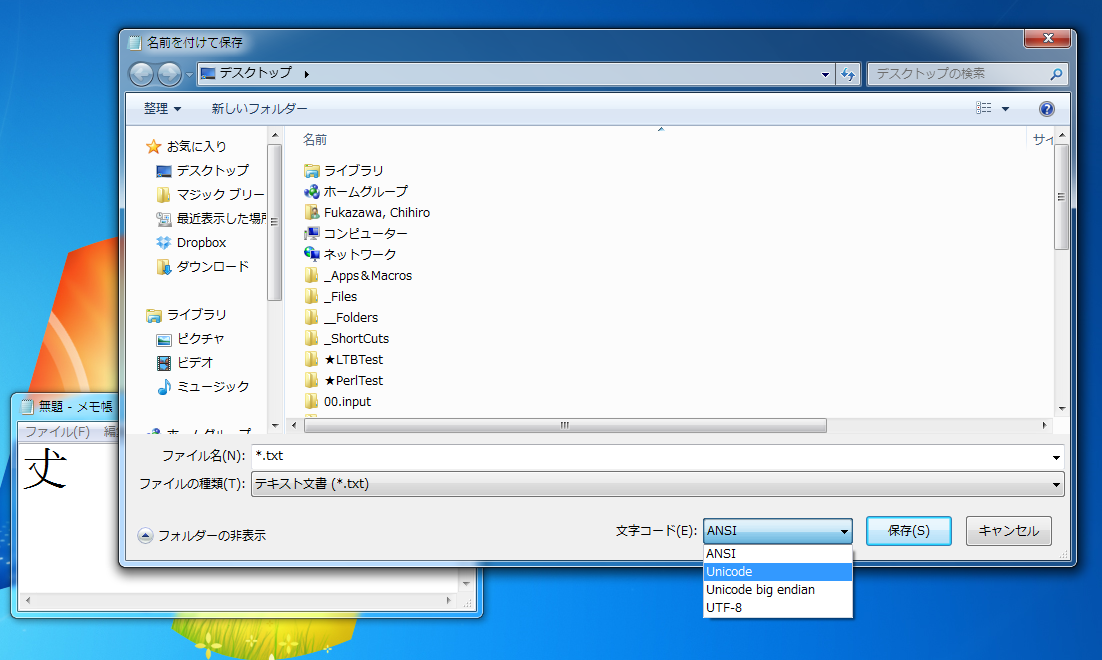1102x660 pixels.
Task: Select ANSI from encoding list
Action: click(777, 554)
